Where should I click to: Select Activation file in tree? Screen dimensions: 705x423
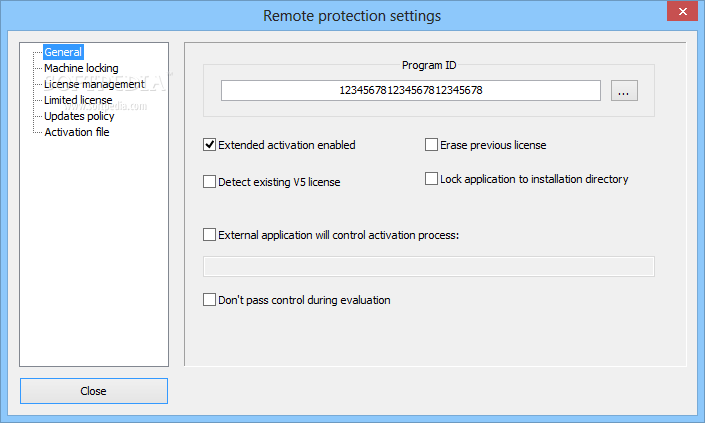pyautogui.click(x=77, y=132)
